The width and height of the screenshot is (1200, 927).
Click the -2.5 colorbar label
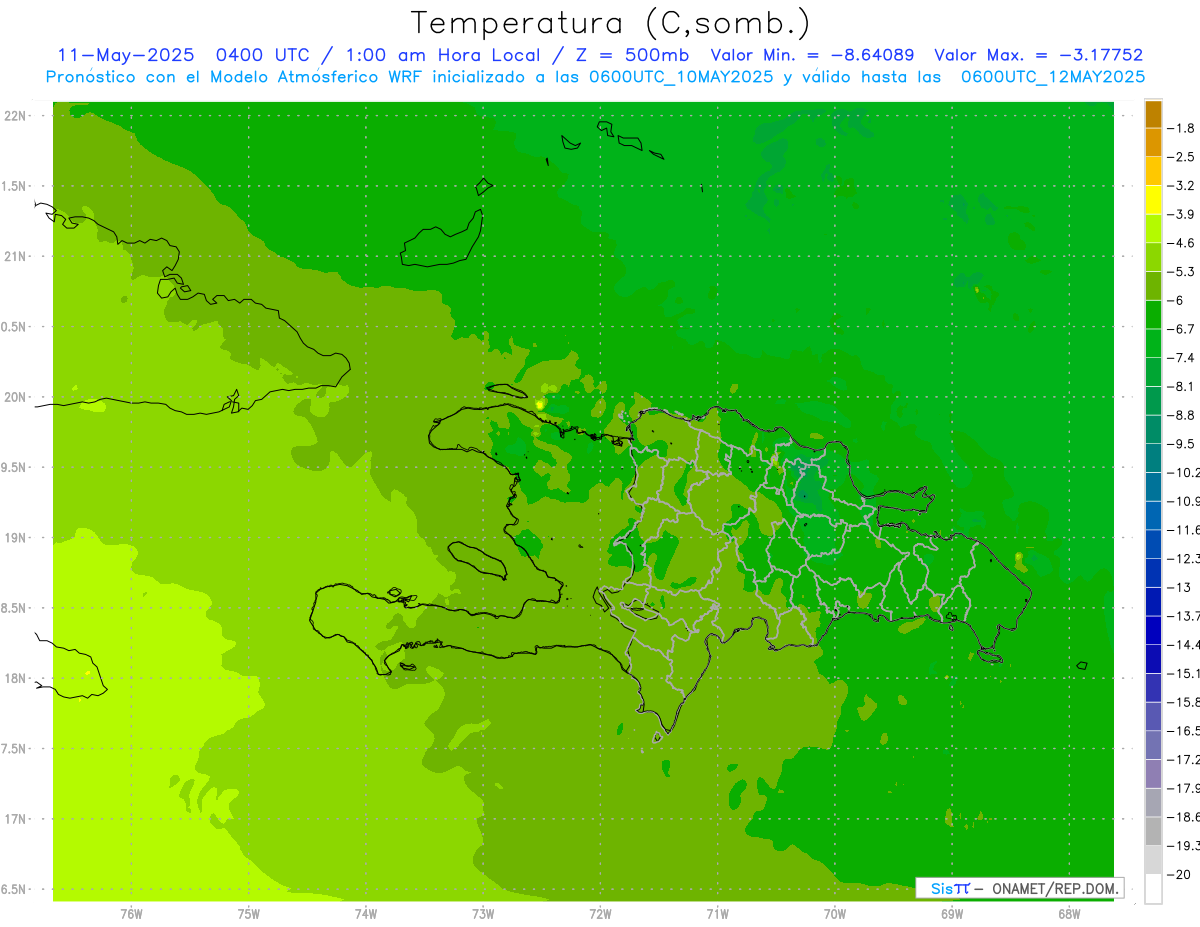click(1181, 157)
